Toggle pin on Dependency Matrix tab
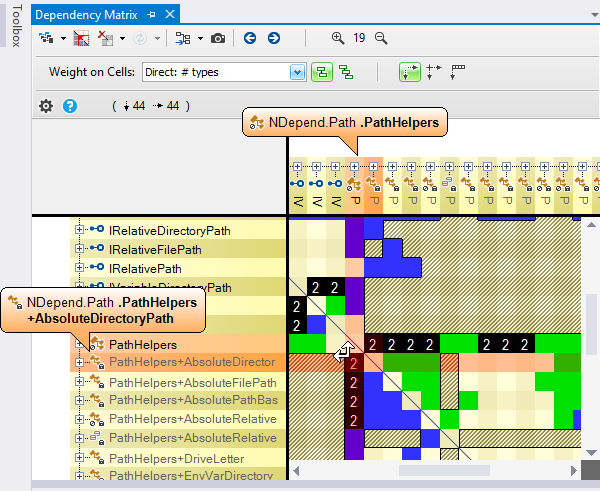This screenshot has width=600, height=491. 151,15
